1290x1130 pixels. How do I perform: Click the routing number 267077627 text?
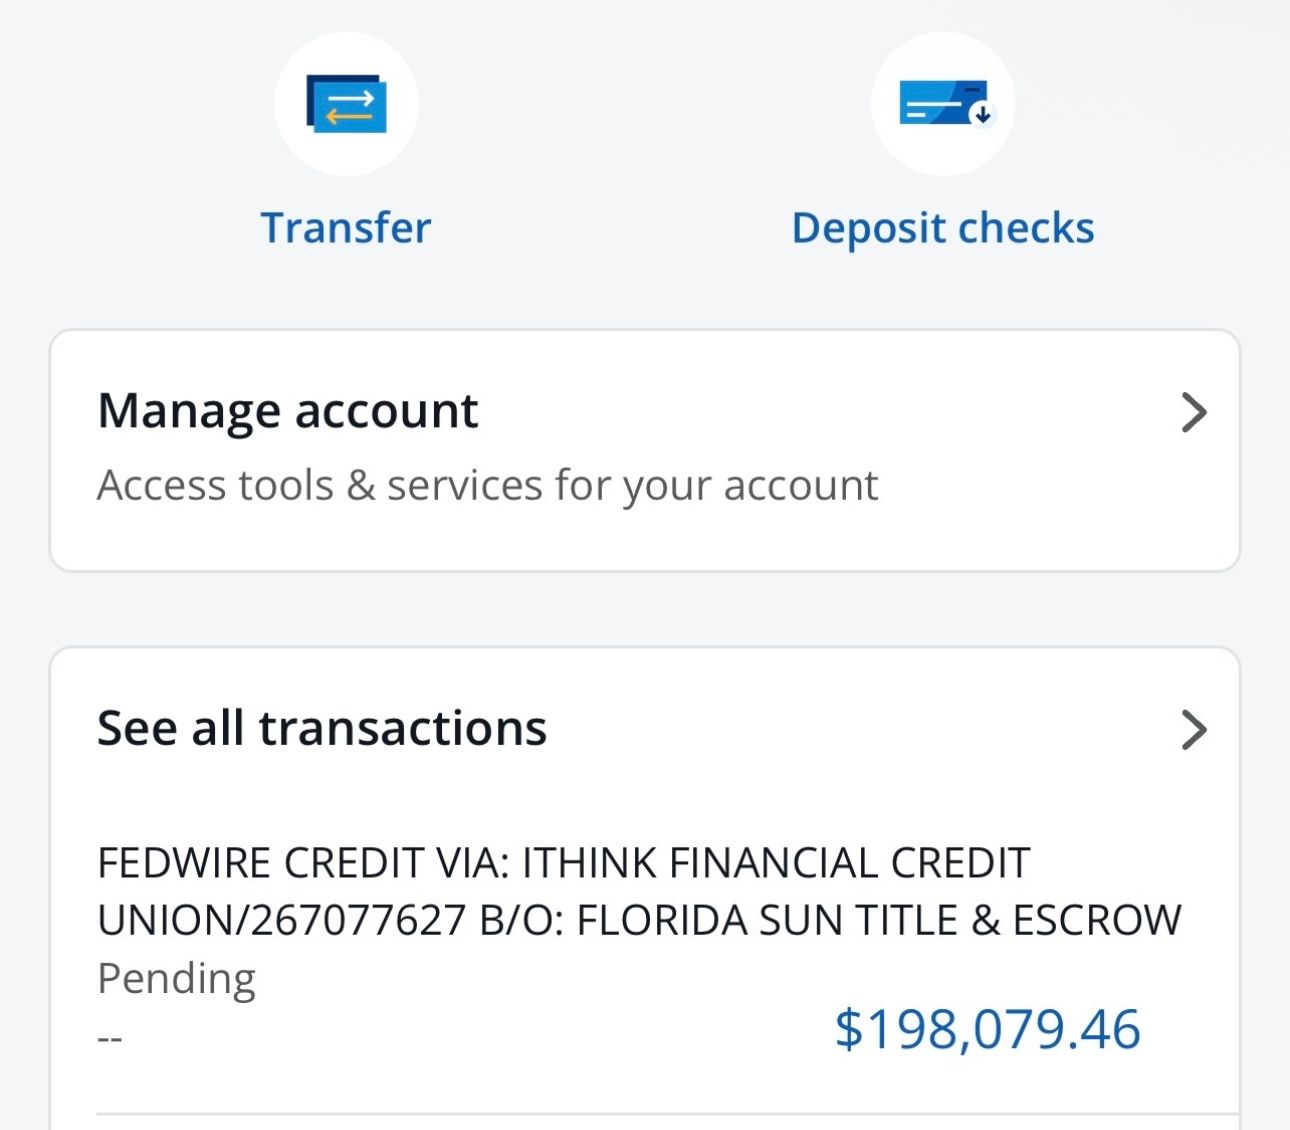(x=358, y=920)
